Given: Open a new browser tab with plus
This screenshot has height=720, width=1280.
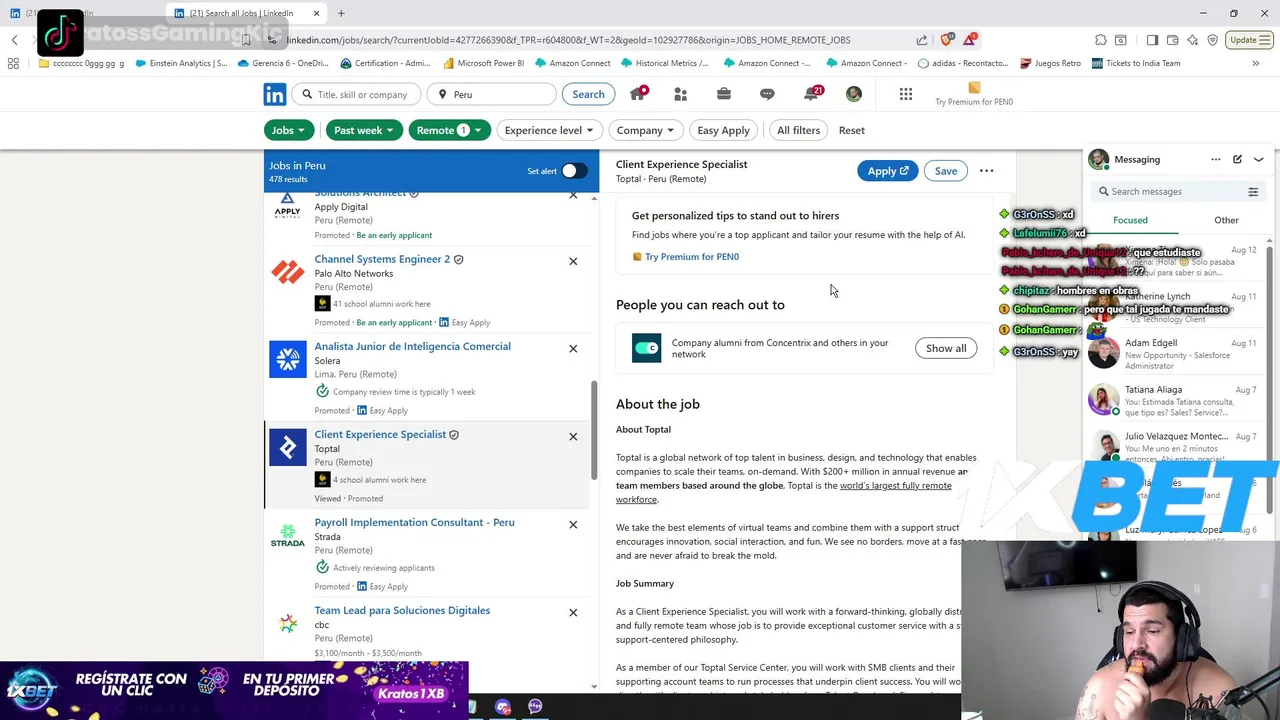Looking at the screenshot, I should pyautogui.click(x=341, y=13).
